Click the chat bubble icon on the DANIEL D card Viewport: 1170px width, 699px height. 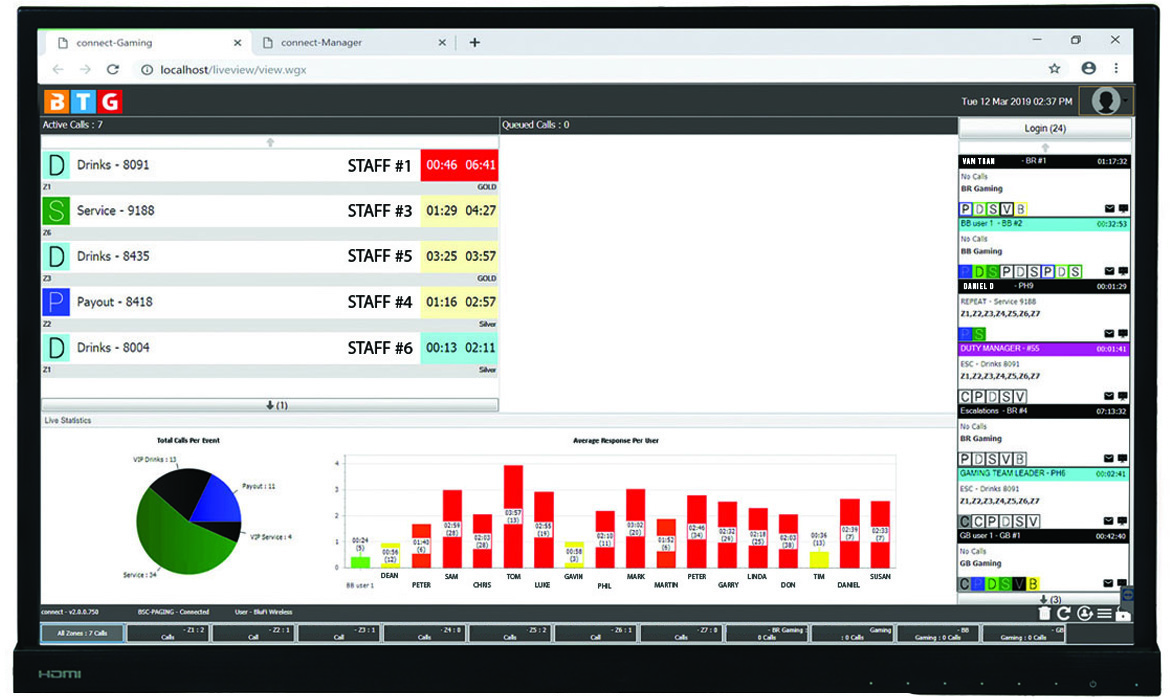pyautogui.click(x=1121, y=333)
